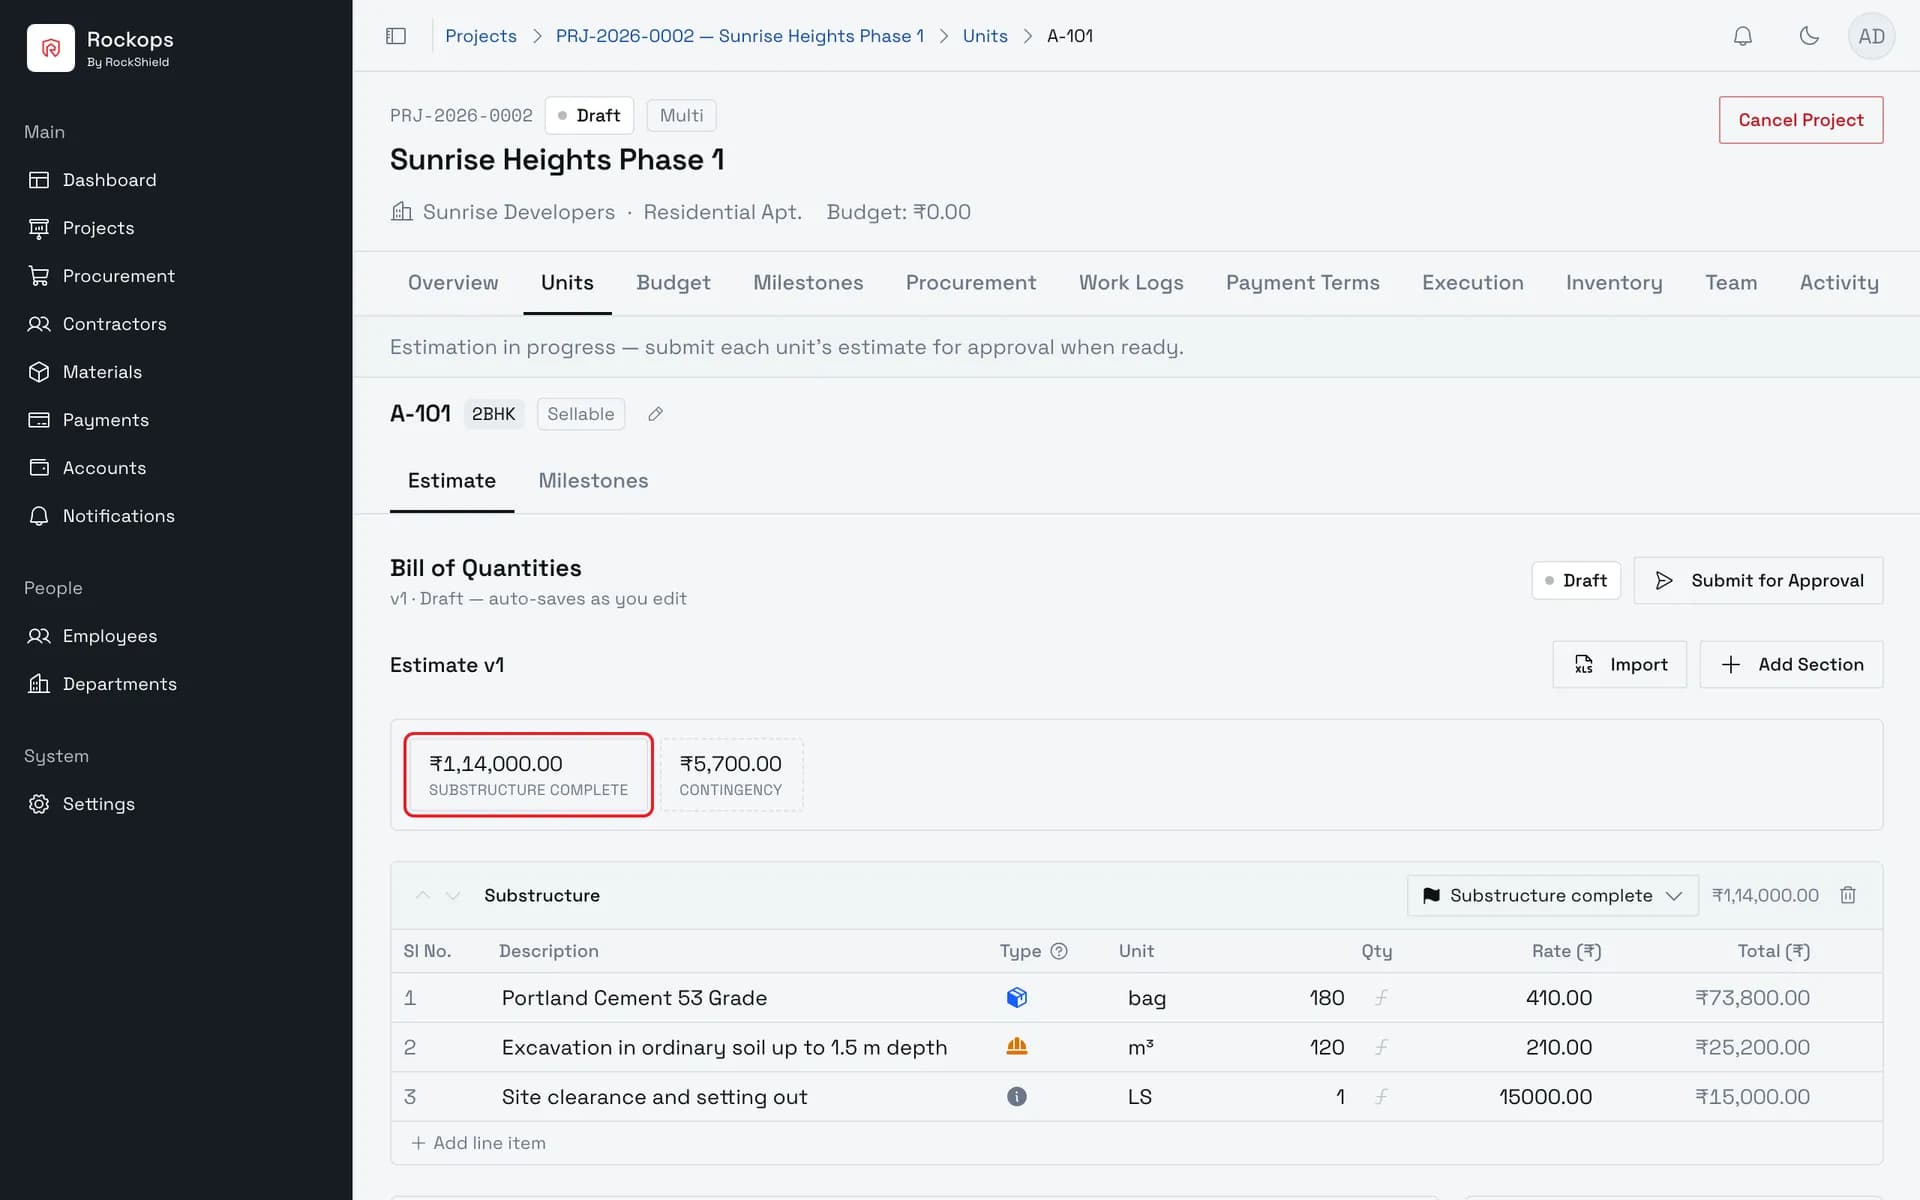Switch to the Budget tab

pos(673,283)
